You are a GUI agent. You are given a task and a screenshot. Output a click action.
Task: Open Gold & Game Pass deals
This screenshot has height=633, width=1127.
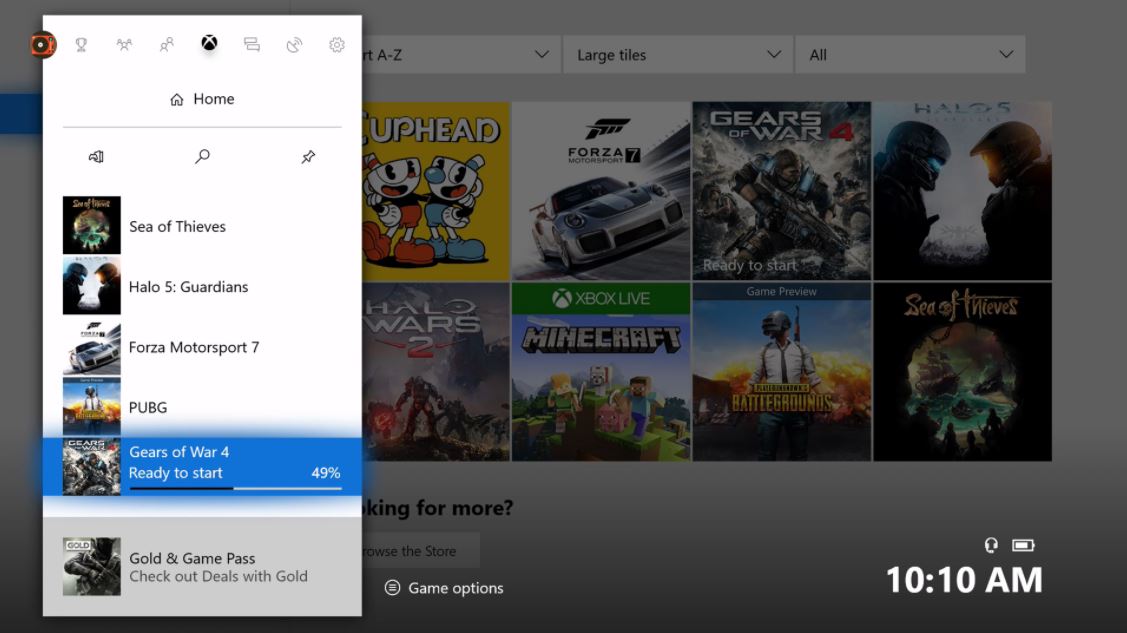click(202, 566)
